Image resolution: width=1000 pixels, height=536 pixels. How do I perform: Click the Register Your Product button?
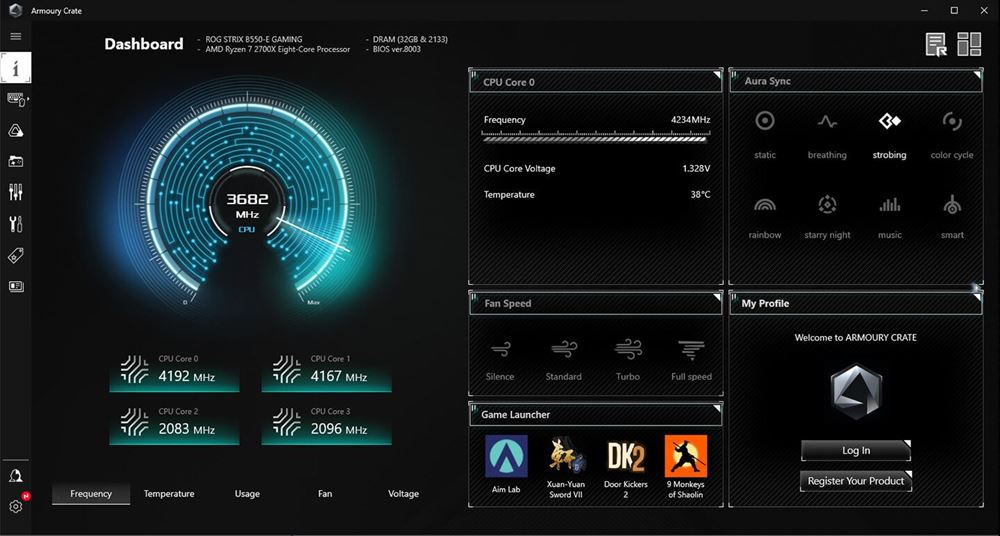(x=856, y=481)
